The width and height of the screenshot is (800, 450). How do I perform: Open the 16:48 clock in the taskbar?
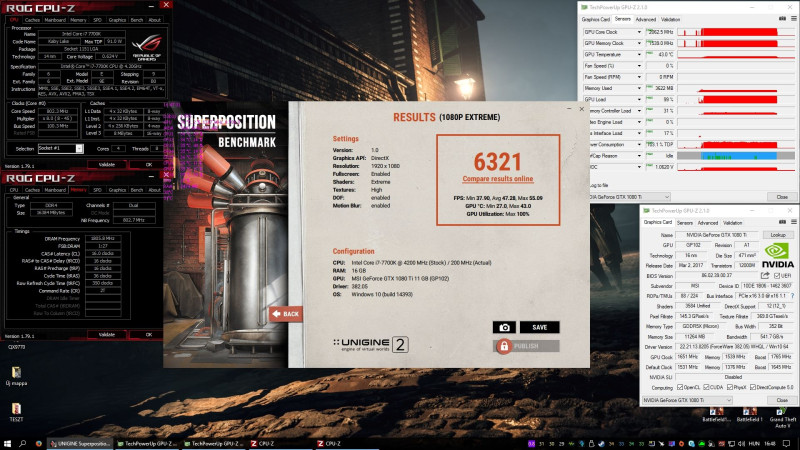[x=770, y=444]
